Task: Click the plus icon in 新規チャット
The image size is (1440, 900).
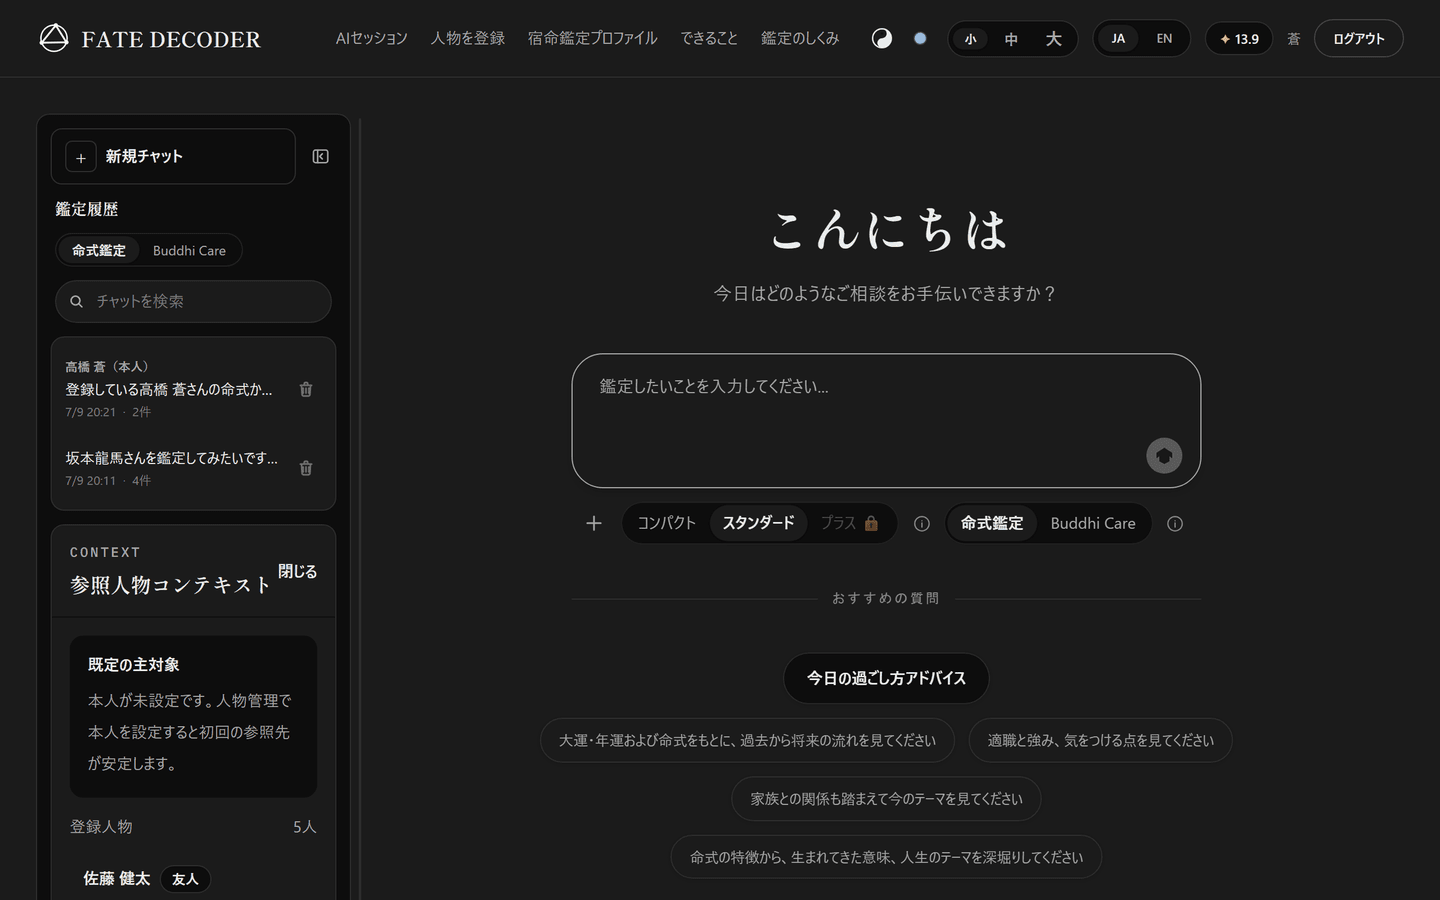Action: tap(81, 157)
